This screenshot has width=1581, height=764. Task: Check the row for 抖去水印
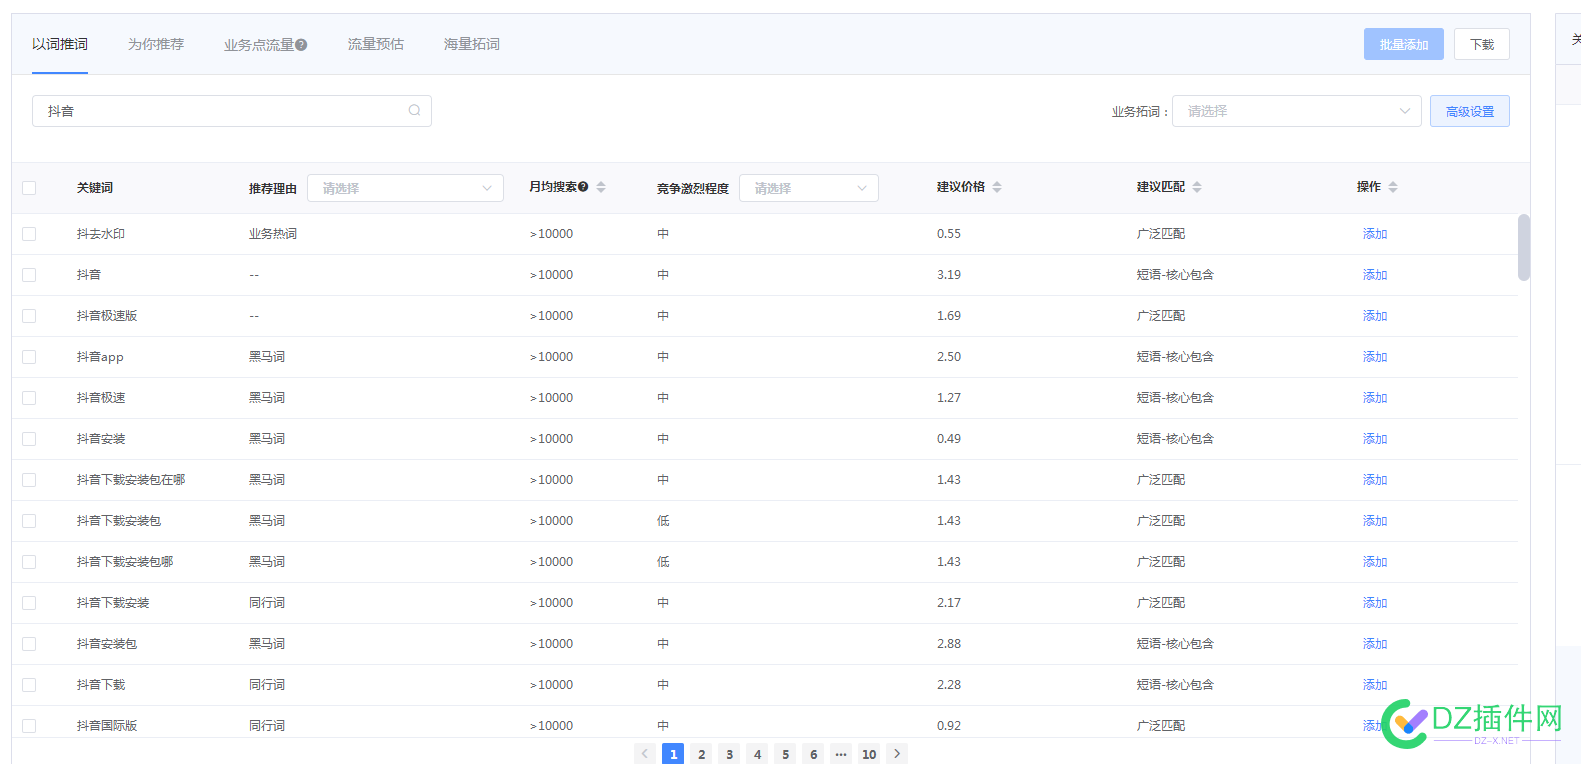pyautogui.click(x=29, y=234)
